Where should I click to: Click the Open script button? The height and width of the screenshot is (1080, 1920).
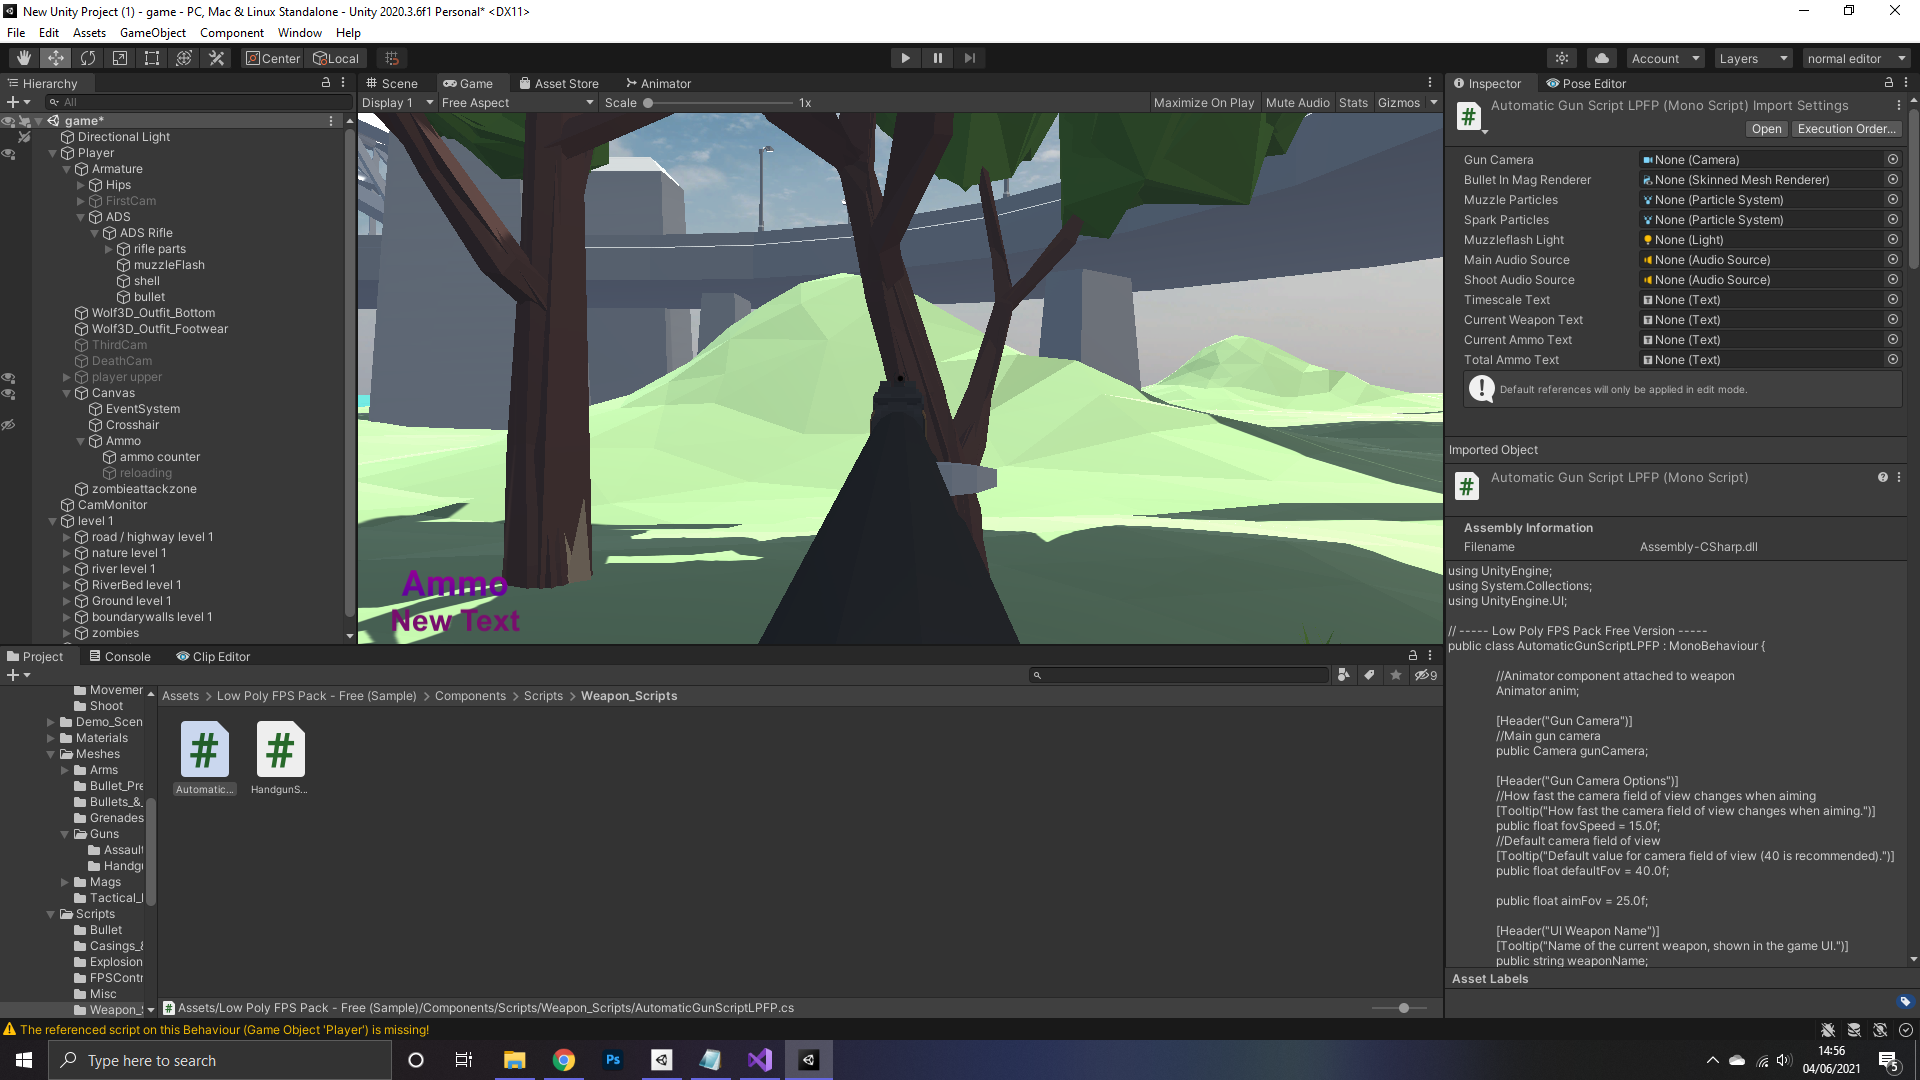click(x=1766, y=129)
